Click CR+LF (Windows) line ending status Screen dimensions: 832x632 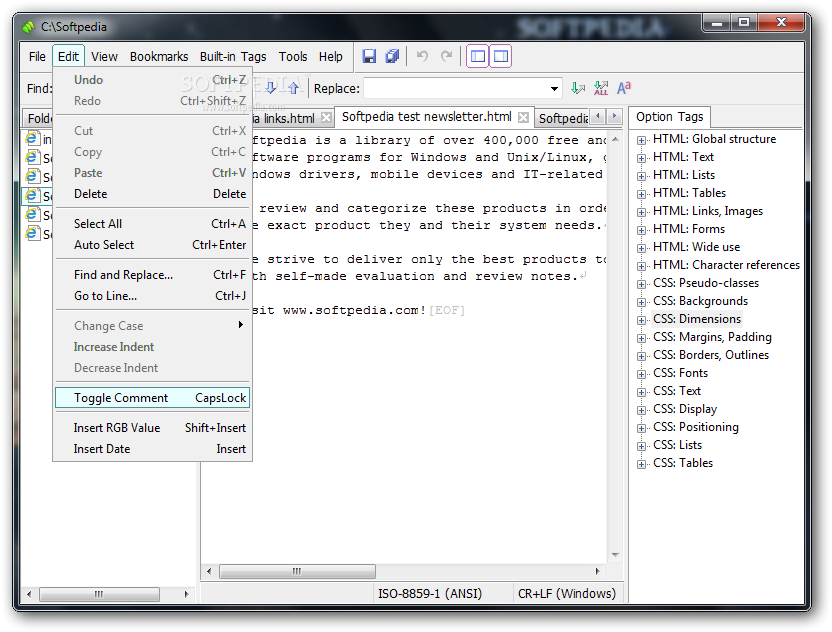click(567, 593)
